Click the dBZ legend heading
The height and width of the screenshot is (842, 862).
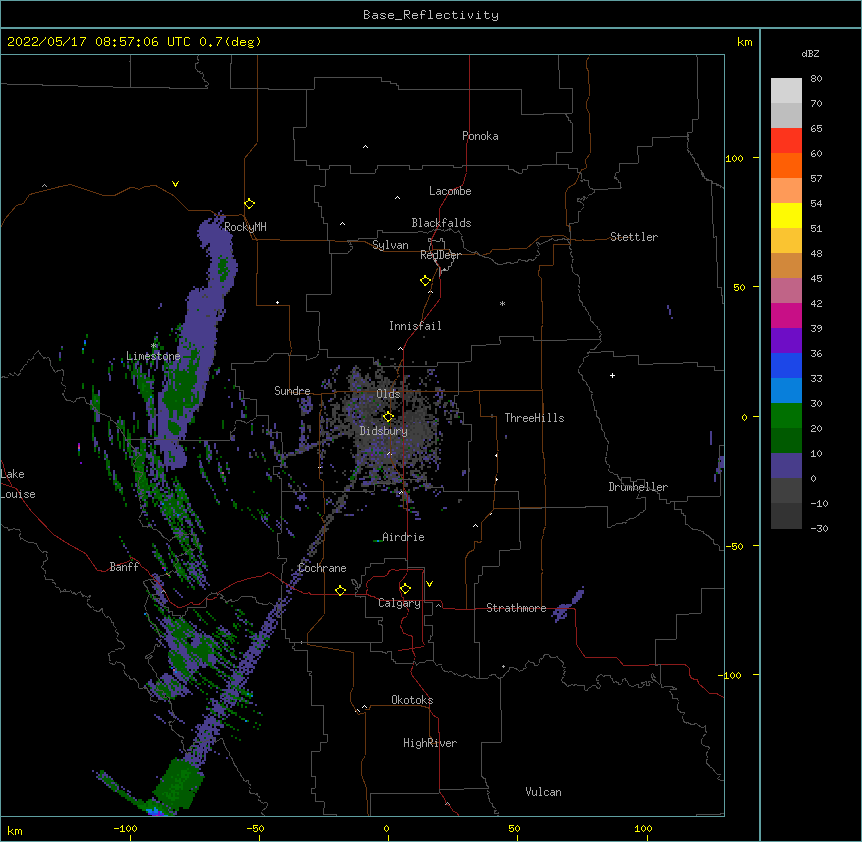[x=810, y=53]
